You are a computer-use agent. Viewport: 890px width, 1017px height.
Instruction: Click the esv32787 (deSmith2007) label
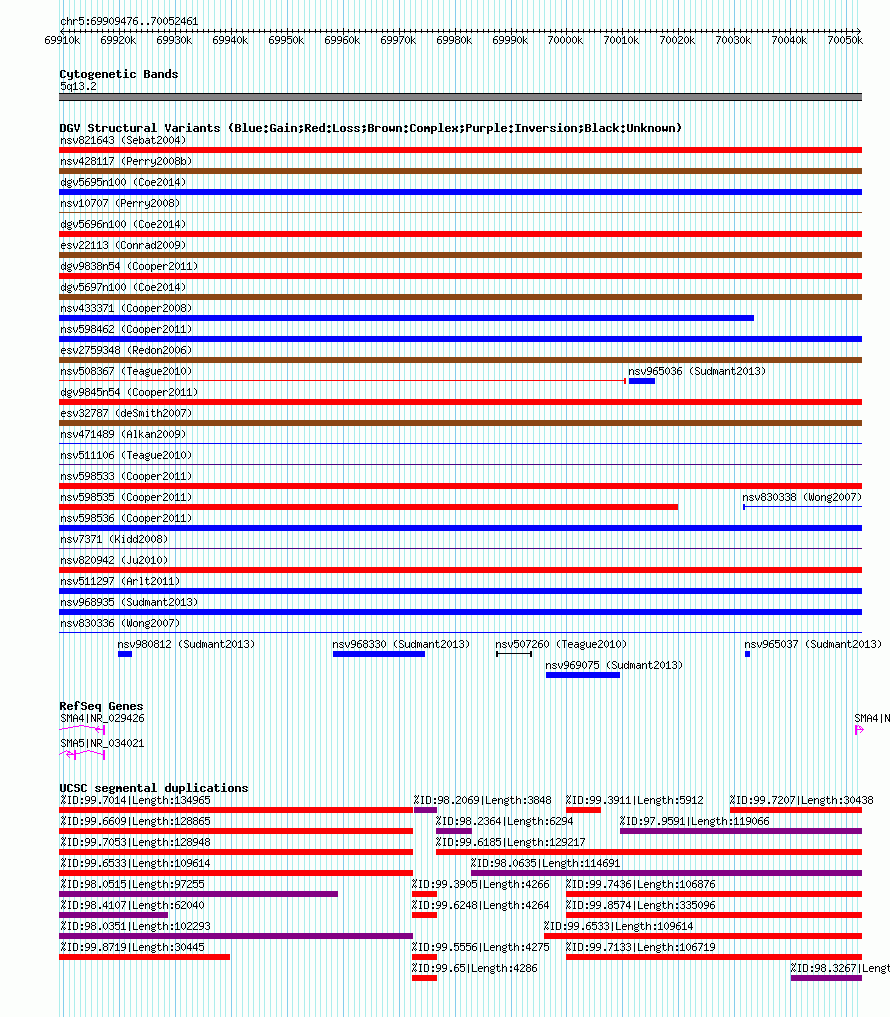[x=126, y=413]
